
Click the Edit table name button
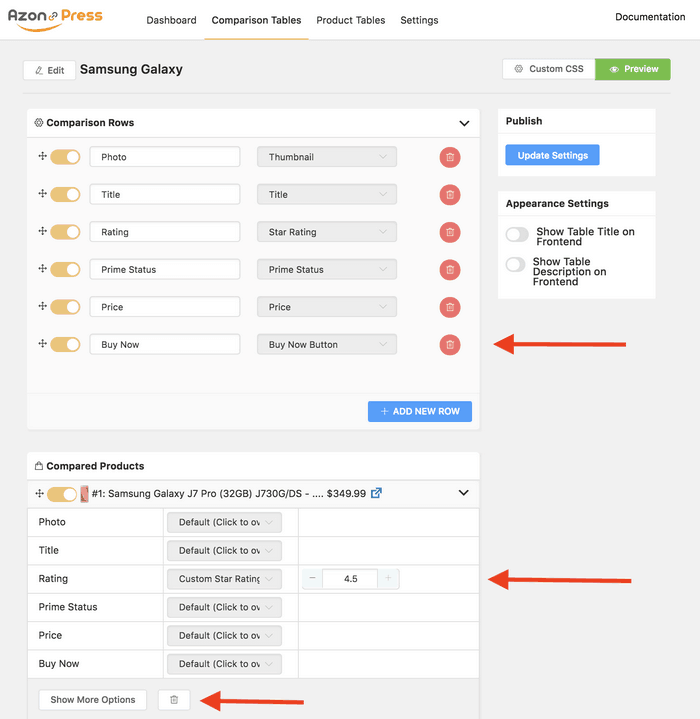[x=50, y=70]
